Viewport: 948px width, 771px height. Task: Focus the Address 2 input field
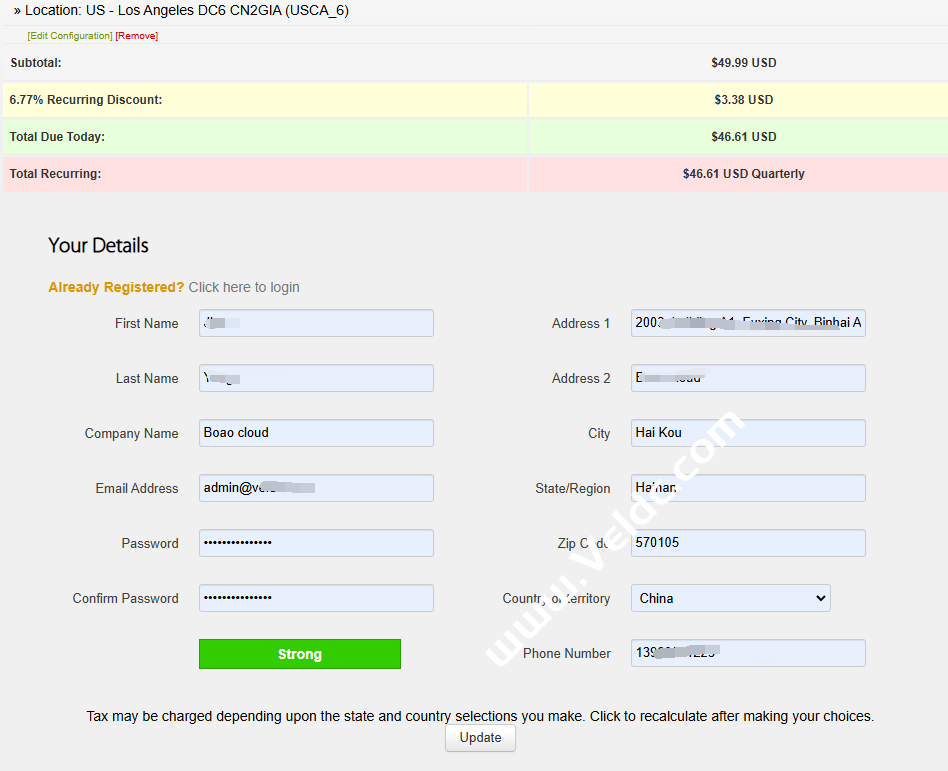(748, 378)
